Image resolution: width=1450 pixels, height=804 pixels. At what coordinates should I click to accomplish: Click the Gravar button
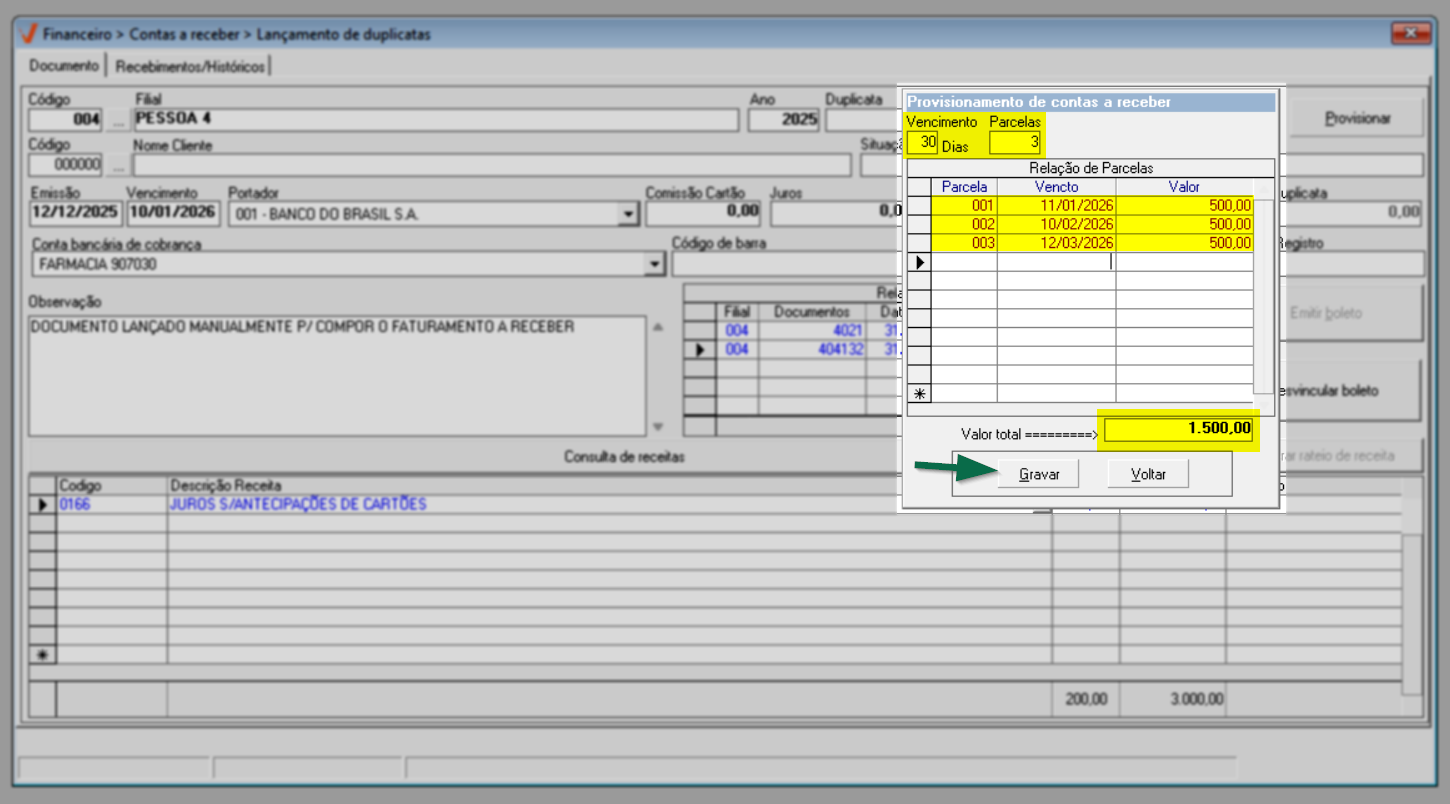tap(1038, 474)
